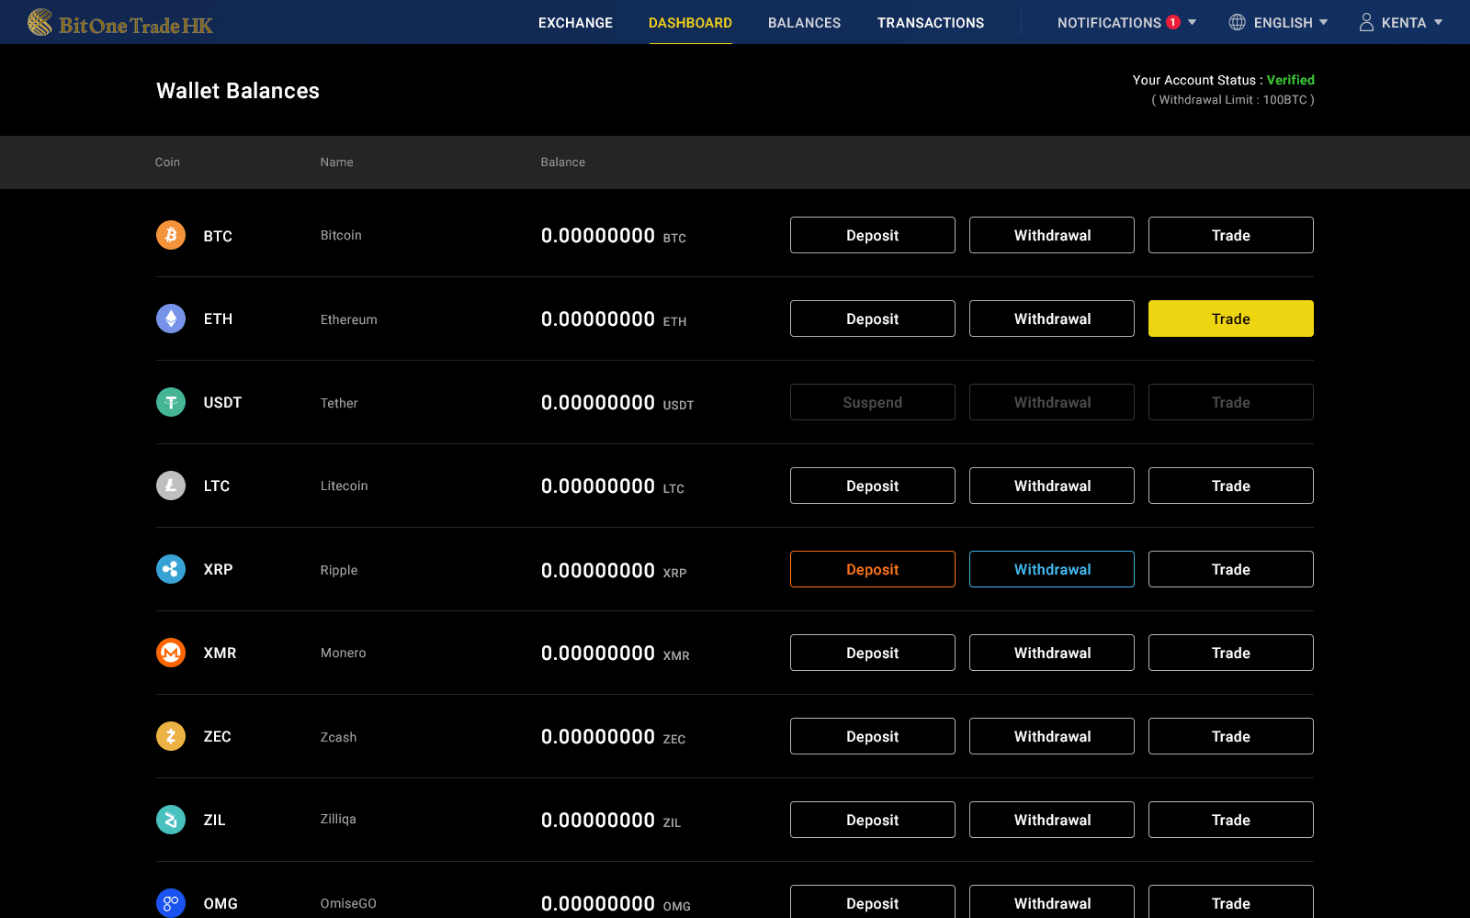The image size is (1470, 918).
Task: Trade ZIL
Action: point(1231,820)
